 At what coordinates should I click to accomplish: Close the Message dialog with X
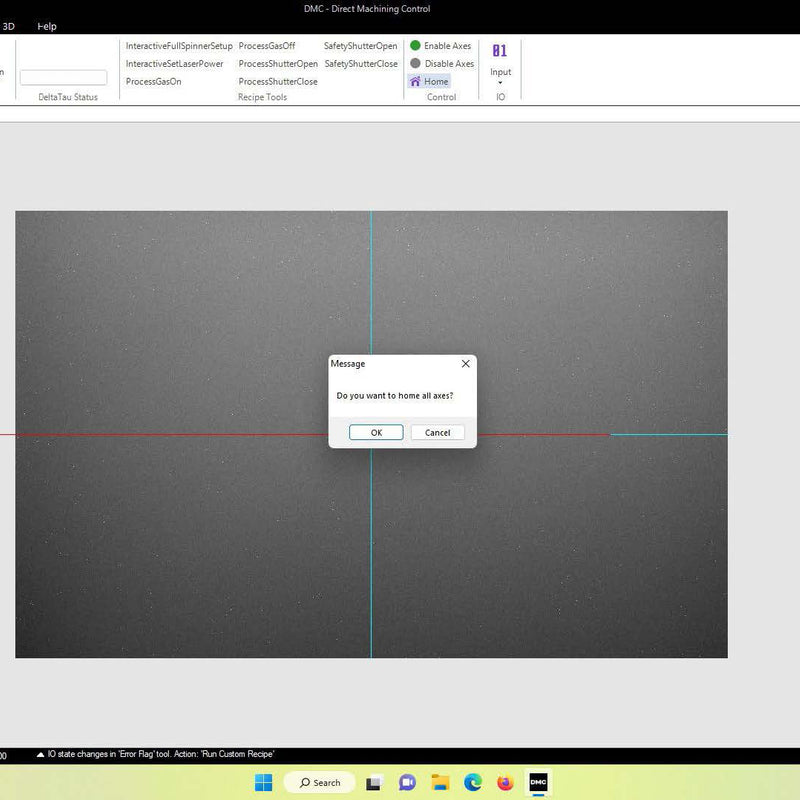(465, 364)
